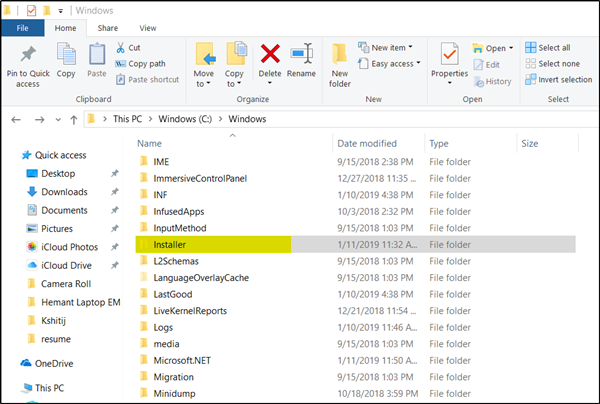Screen dimensions: 600x404
Task: Open Downloads in Quick access sidebar
Action: (x=64, y=192)
